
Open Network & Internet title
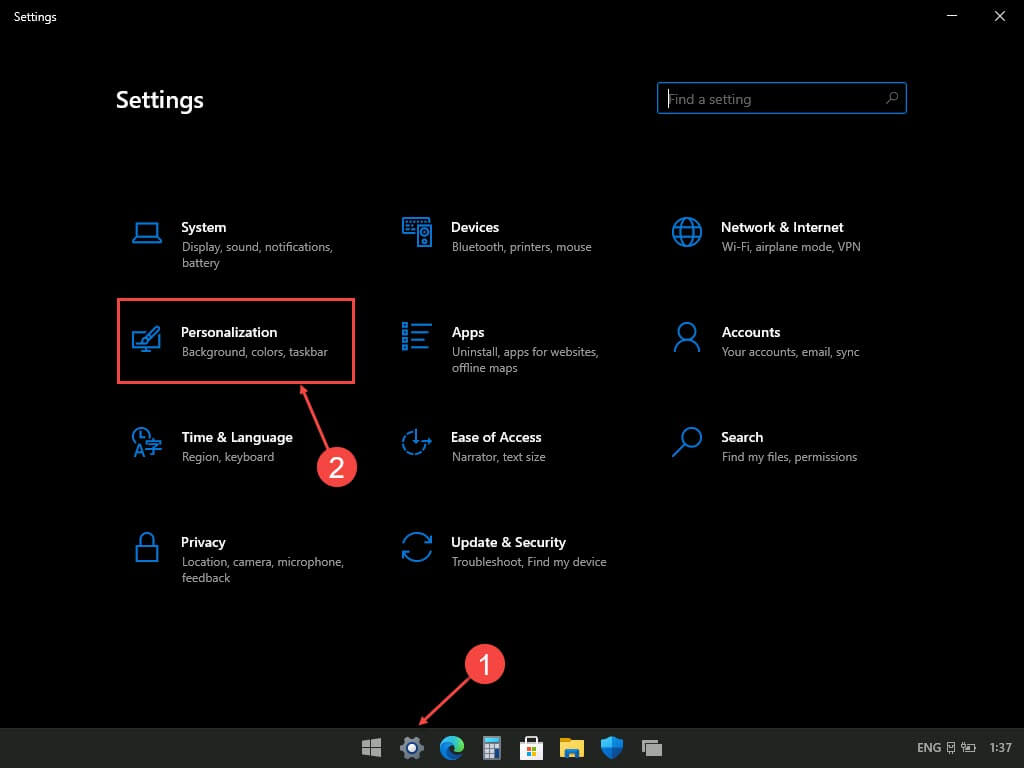click(x=782, y=227)
